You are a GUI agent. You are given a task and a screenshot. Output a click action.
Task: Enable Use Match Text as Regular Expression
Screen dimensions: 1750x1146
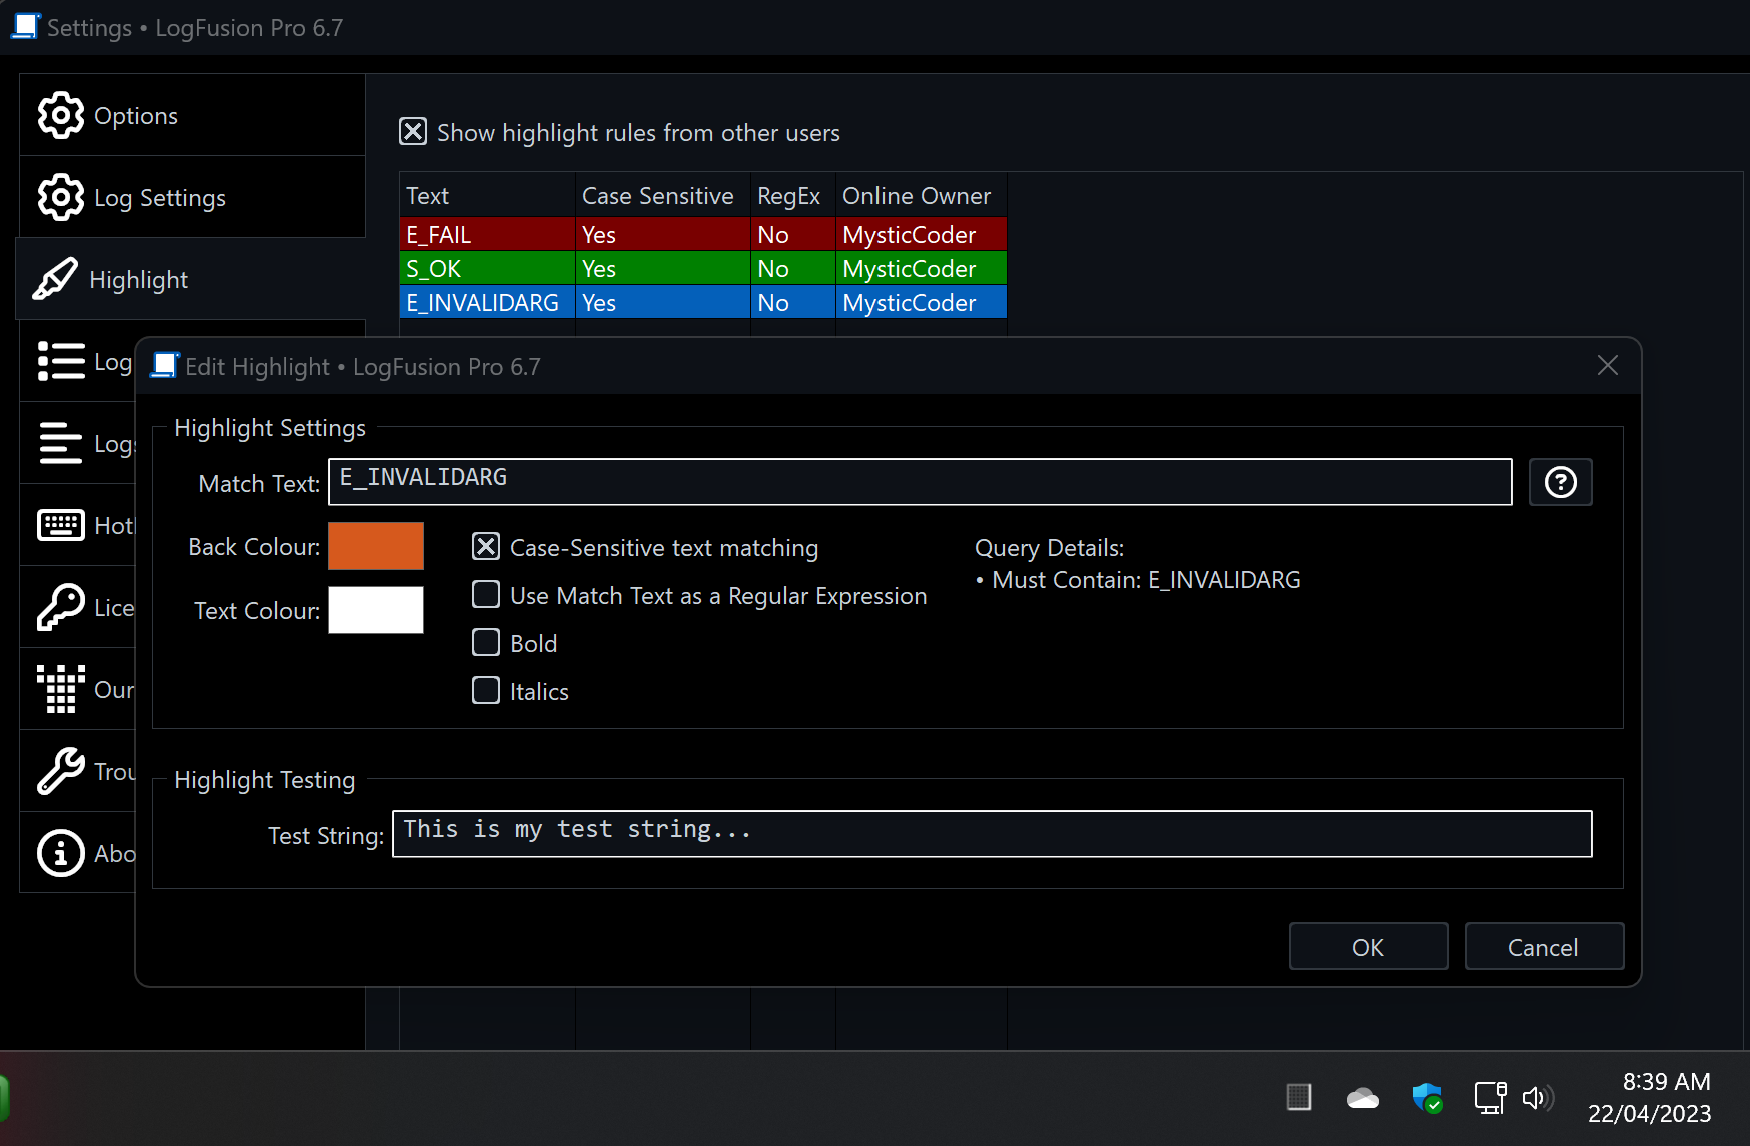point(486,595)
